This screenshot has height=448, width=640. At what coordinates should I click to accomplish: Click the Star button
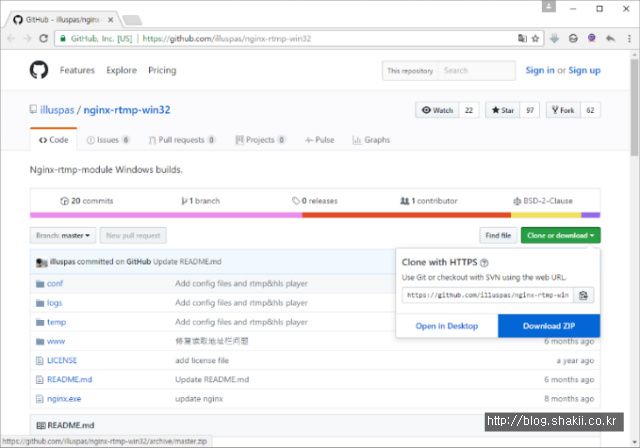(x=503, y=110)
